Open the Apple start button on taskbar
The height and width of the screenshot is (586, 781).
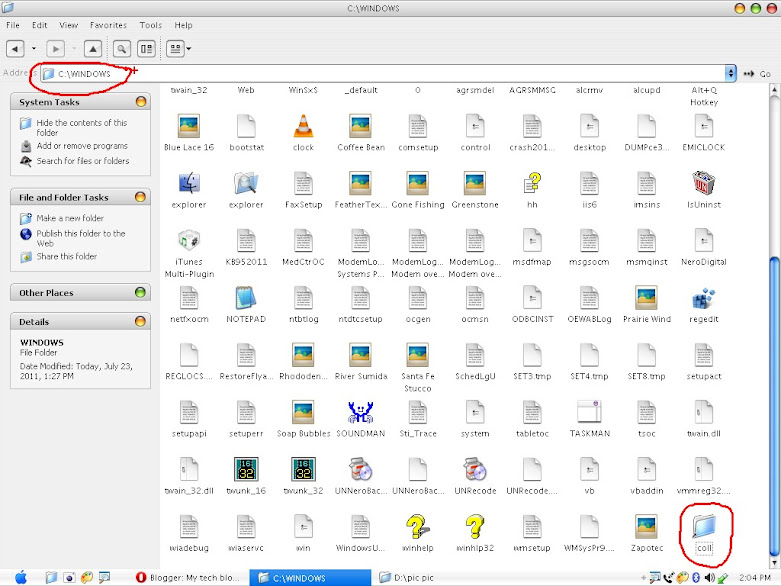21,578
